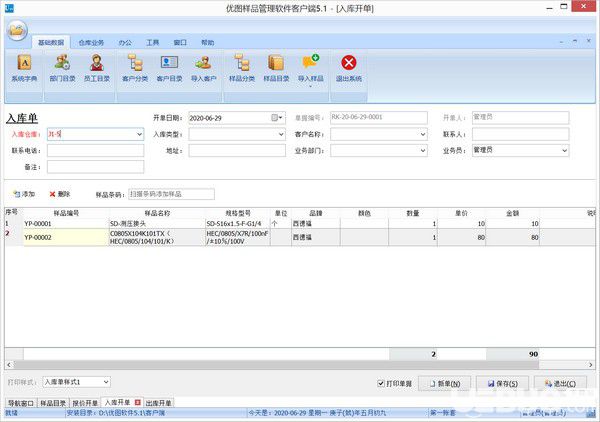600x422 pixels.
Task: Expand the 入库仓库 warehouse dropdown
Action: coord(139,134)
